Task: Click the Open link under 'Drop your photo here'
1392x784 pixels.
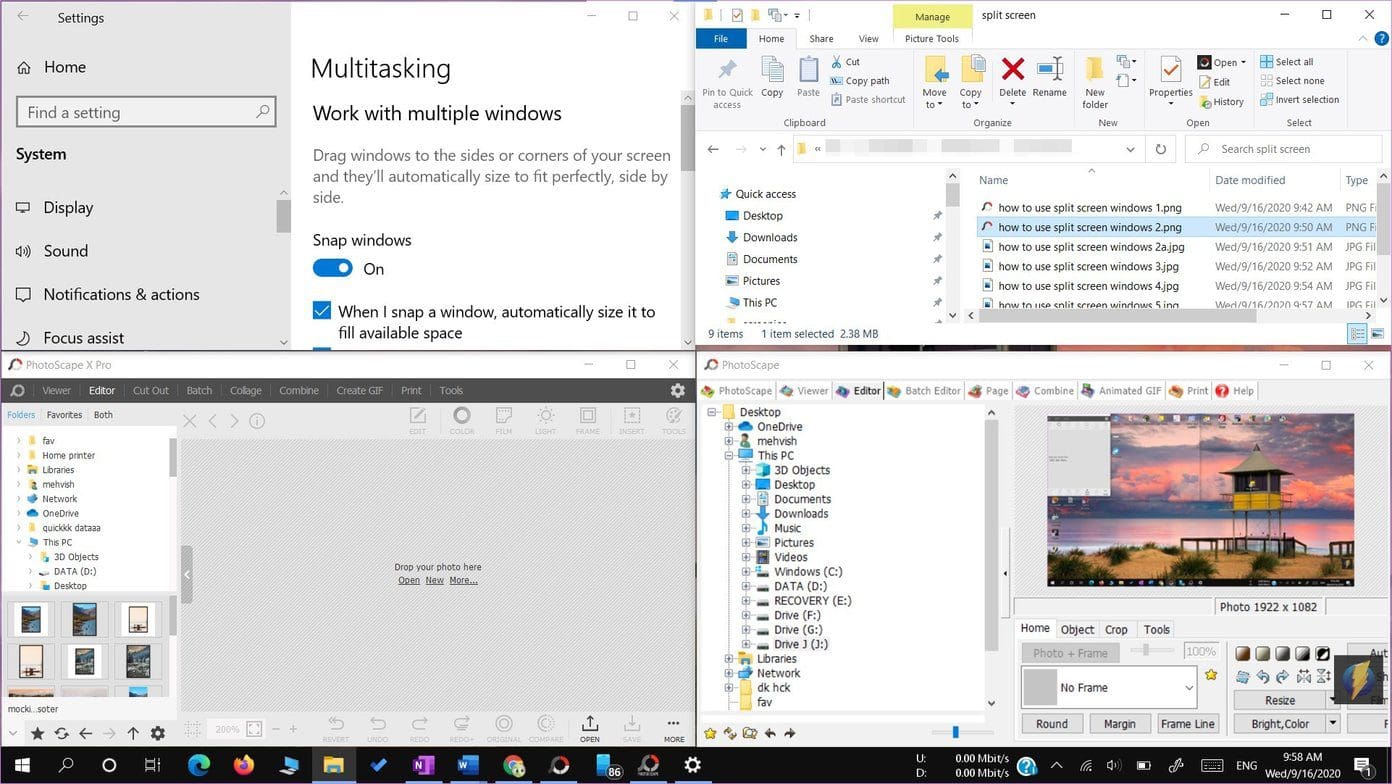Action: coord(409,580)
